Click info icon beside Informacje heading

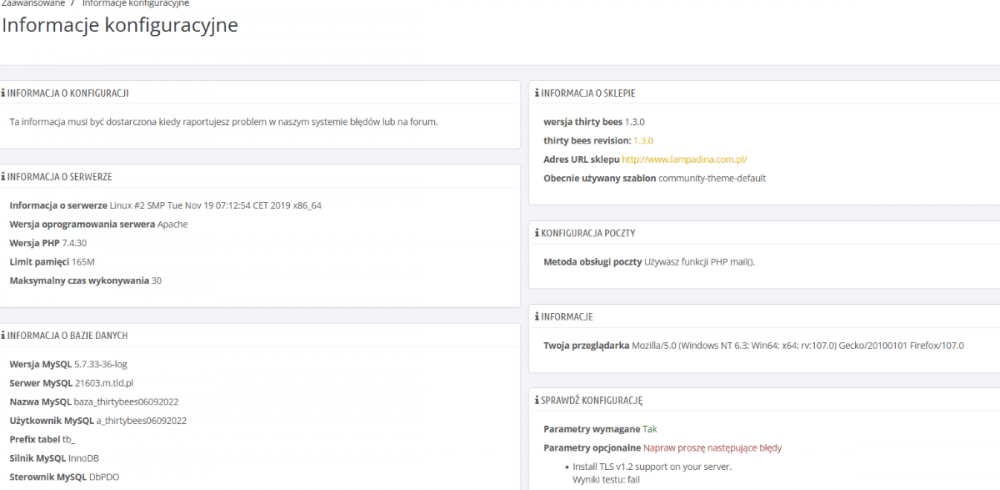pyautogui.click(x=537, y=317)
